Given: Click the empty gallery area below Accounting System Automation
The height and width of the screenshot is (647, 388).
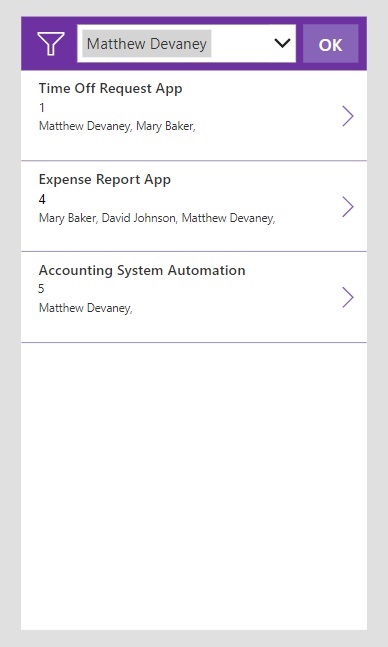Looking at the screenshot, I should (194, 486).
